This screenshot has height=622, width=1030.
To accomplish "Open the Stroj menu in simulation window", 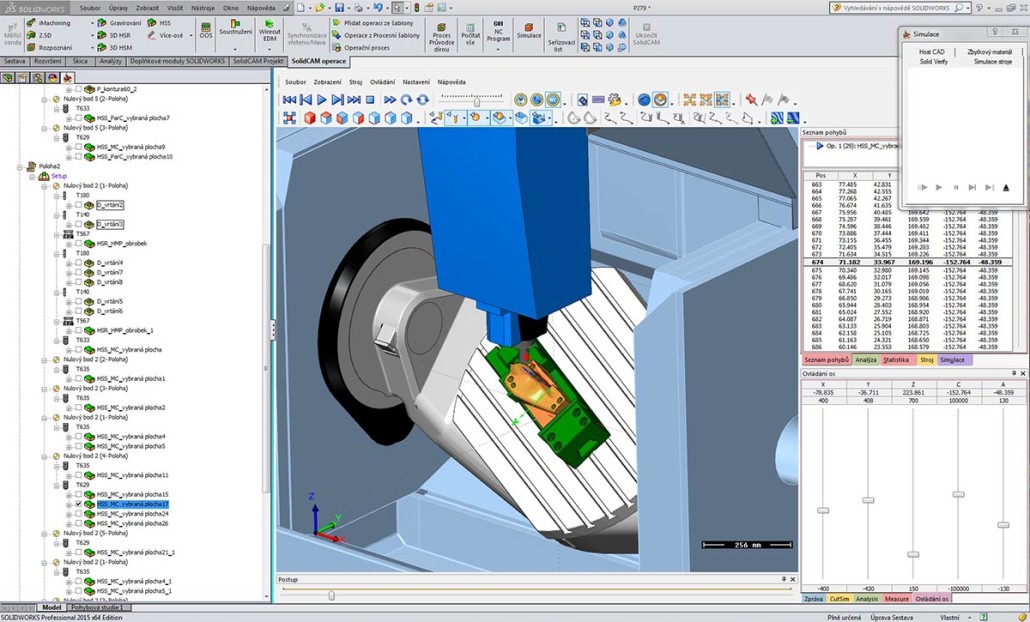I will click(x=355, y=82).
